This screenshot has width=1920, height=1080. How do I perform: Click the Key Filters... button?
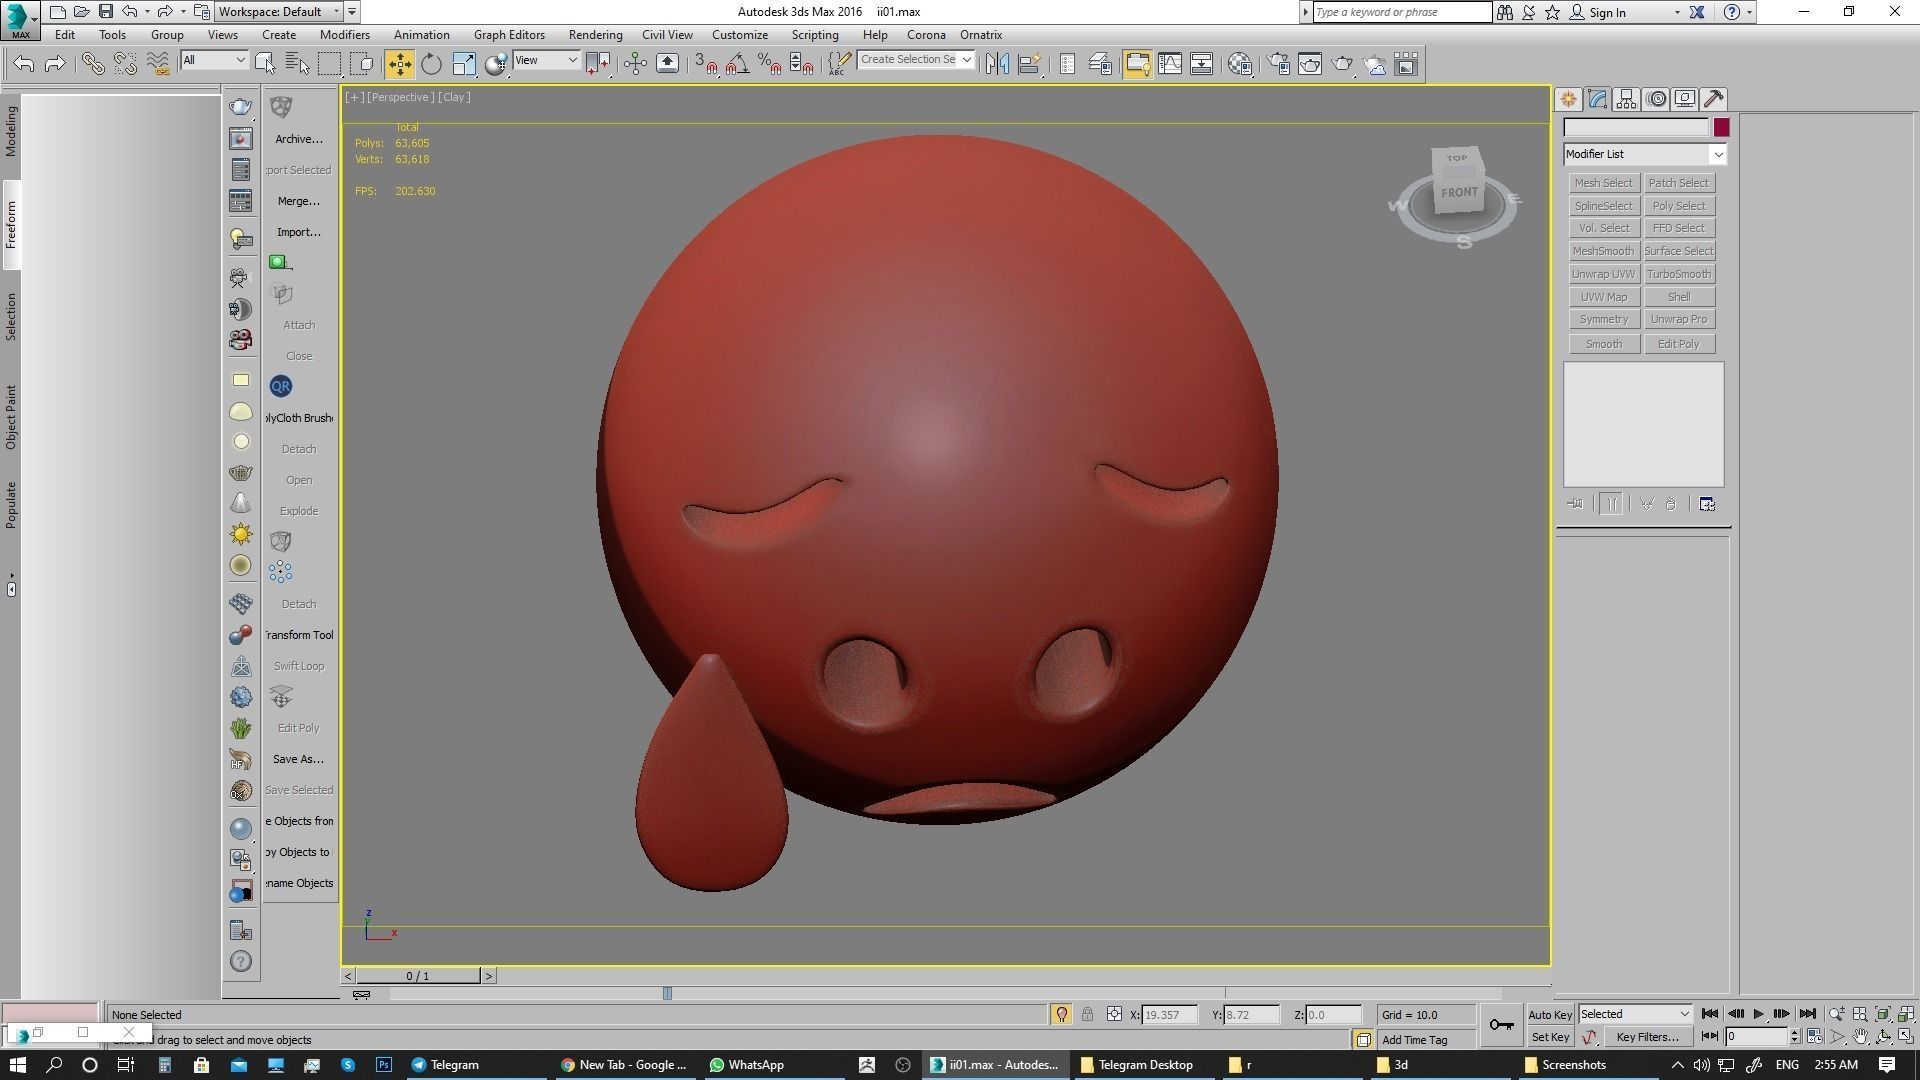[1647, 1037]
